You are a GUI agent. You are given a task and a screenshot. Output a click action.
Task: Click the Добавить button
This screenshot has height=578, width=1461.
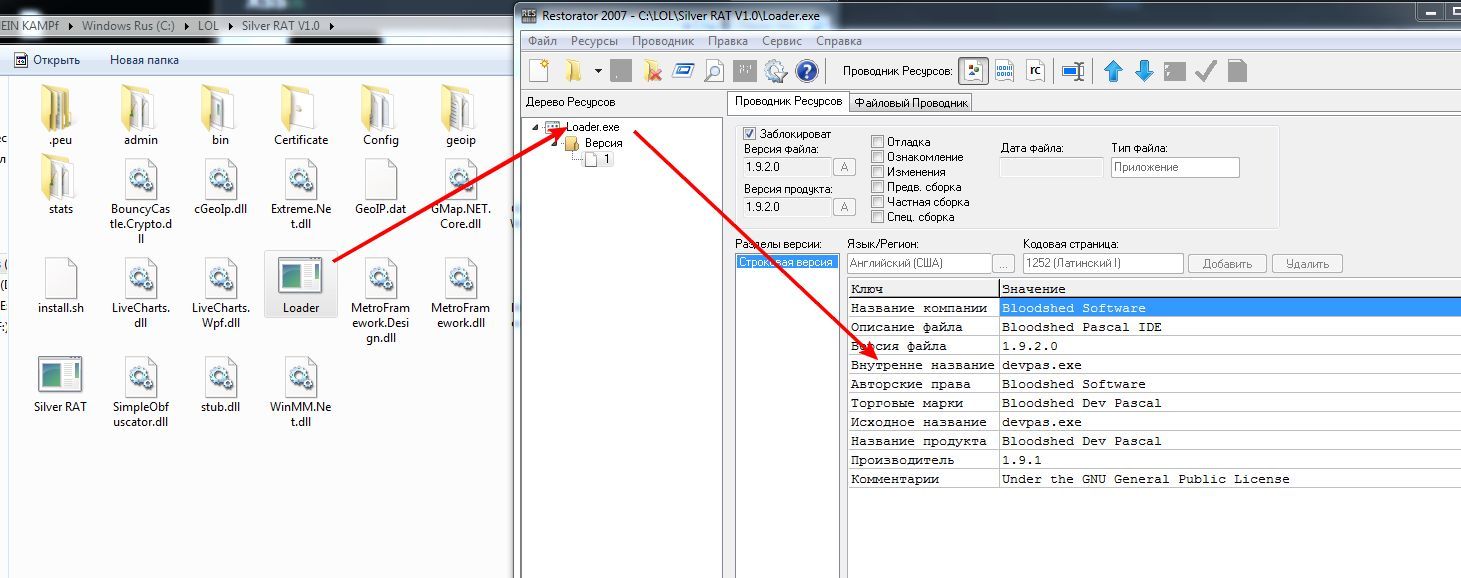pyautogui.click(x=1227, y=264)
